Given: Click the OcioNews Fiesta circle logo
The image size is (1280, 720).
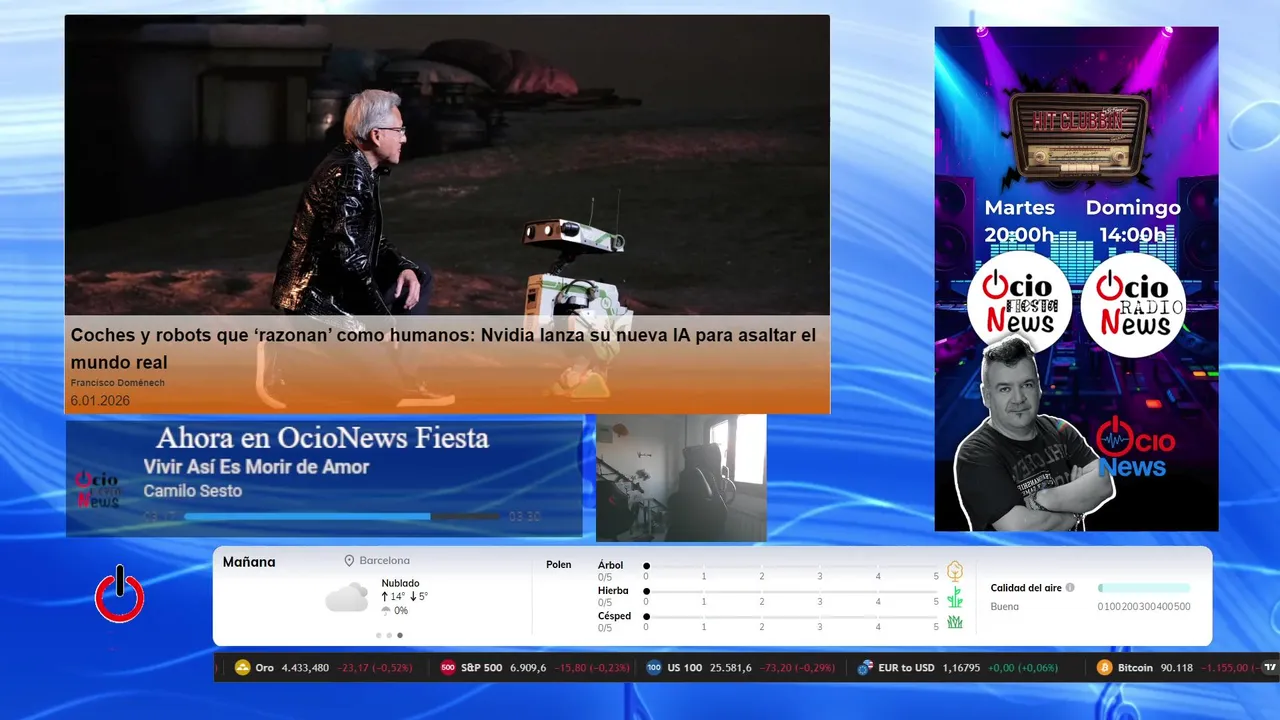Looking at the screenshot, I should [x=1020, y=304].
